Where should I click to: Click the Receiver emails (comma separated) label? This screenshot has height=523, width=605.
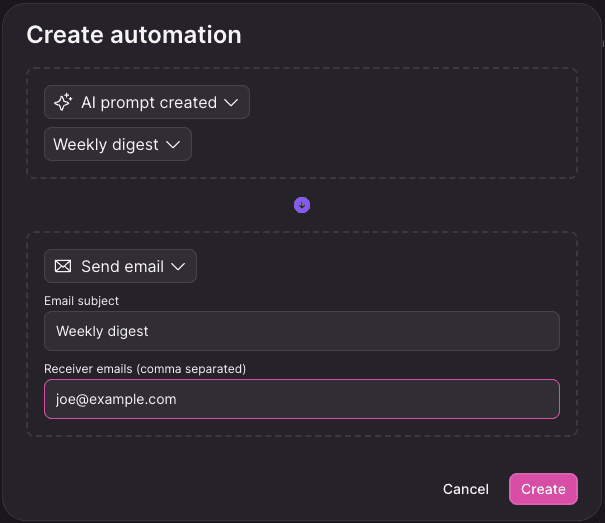tap(145, 369)
